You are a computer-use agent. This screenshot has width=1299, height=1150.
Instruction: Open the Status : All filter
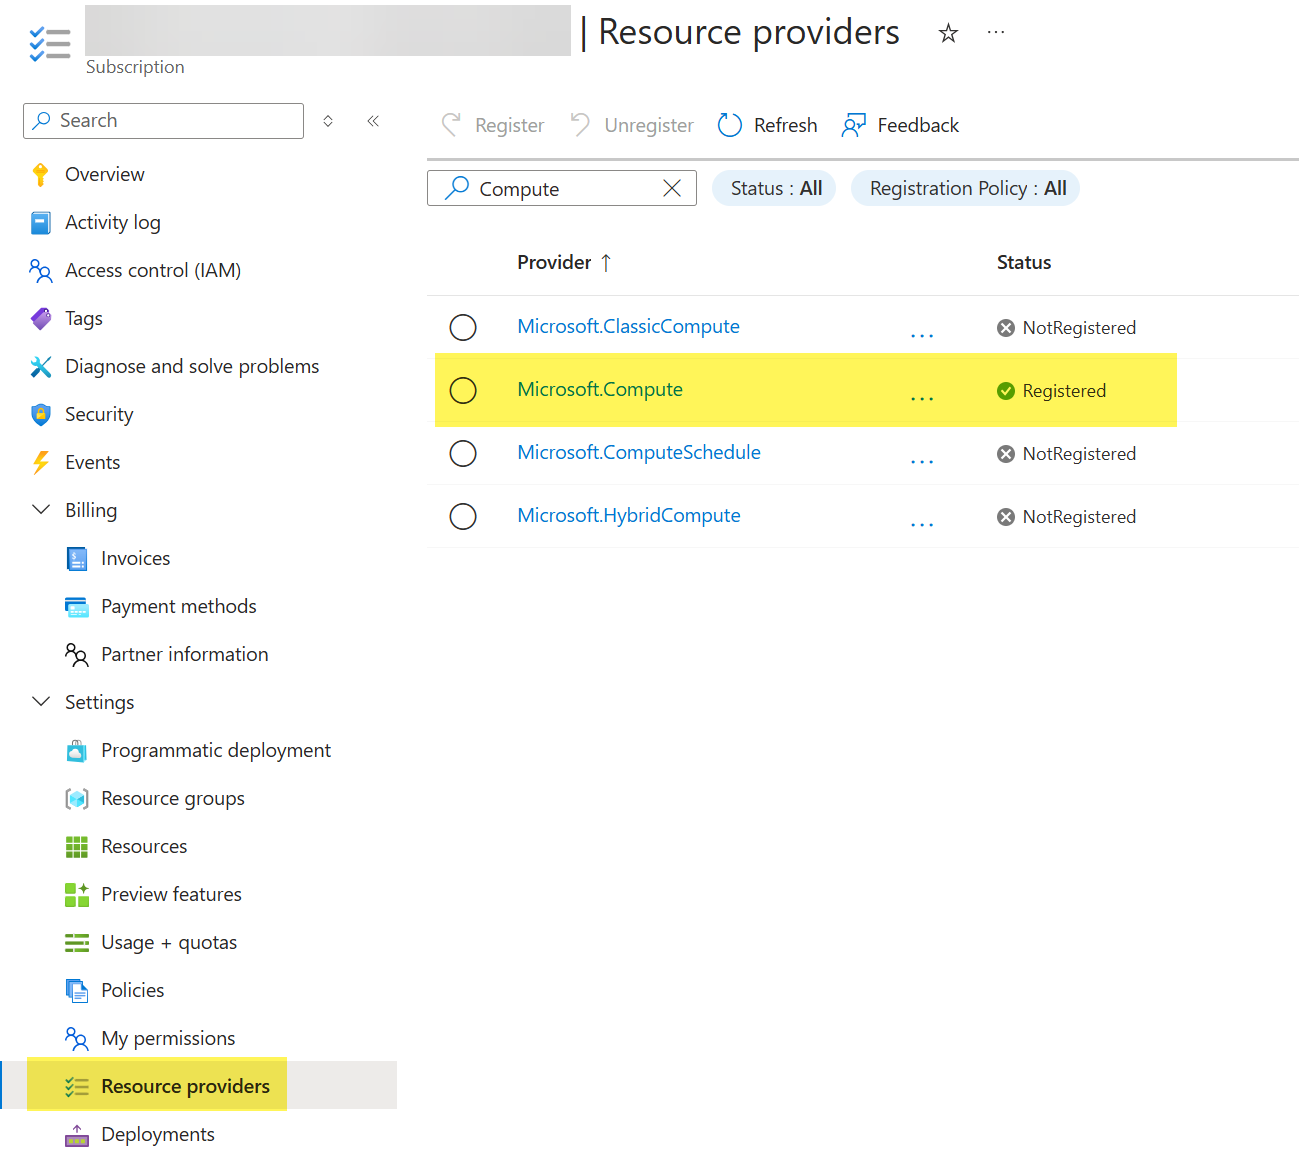774,188
